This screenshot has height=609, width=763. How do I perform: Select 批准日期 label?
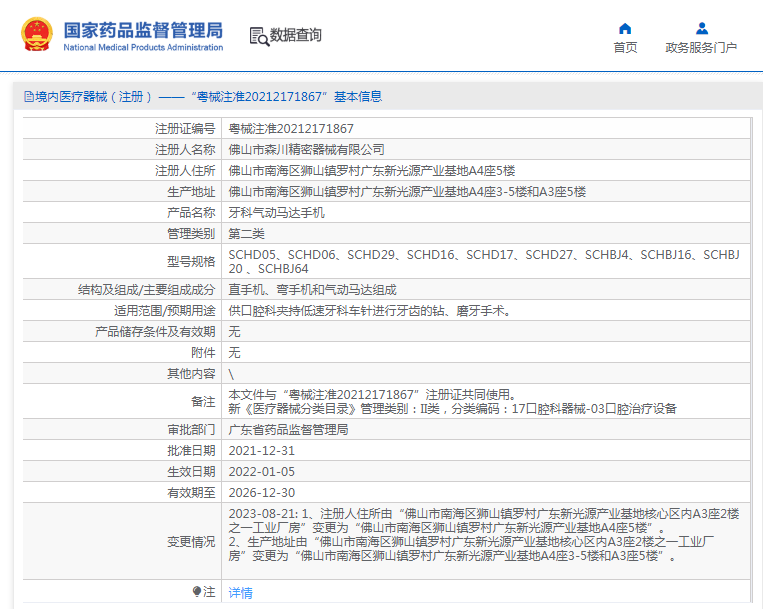point(191,450)
